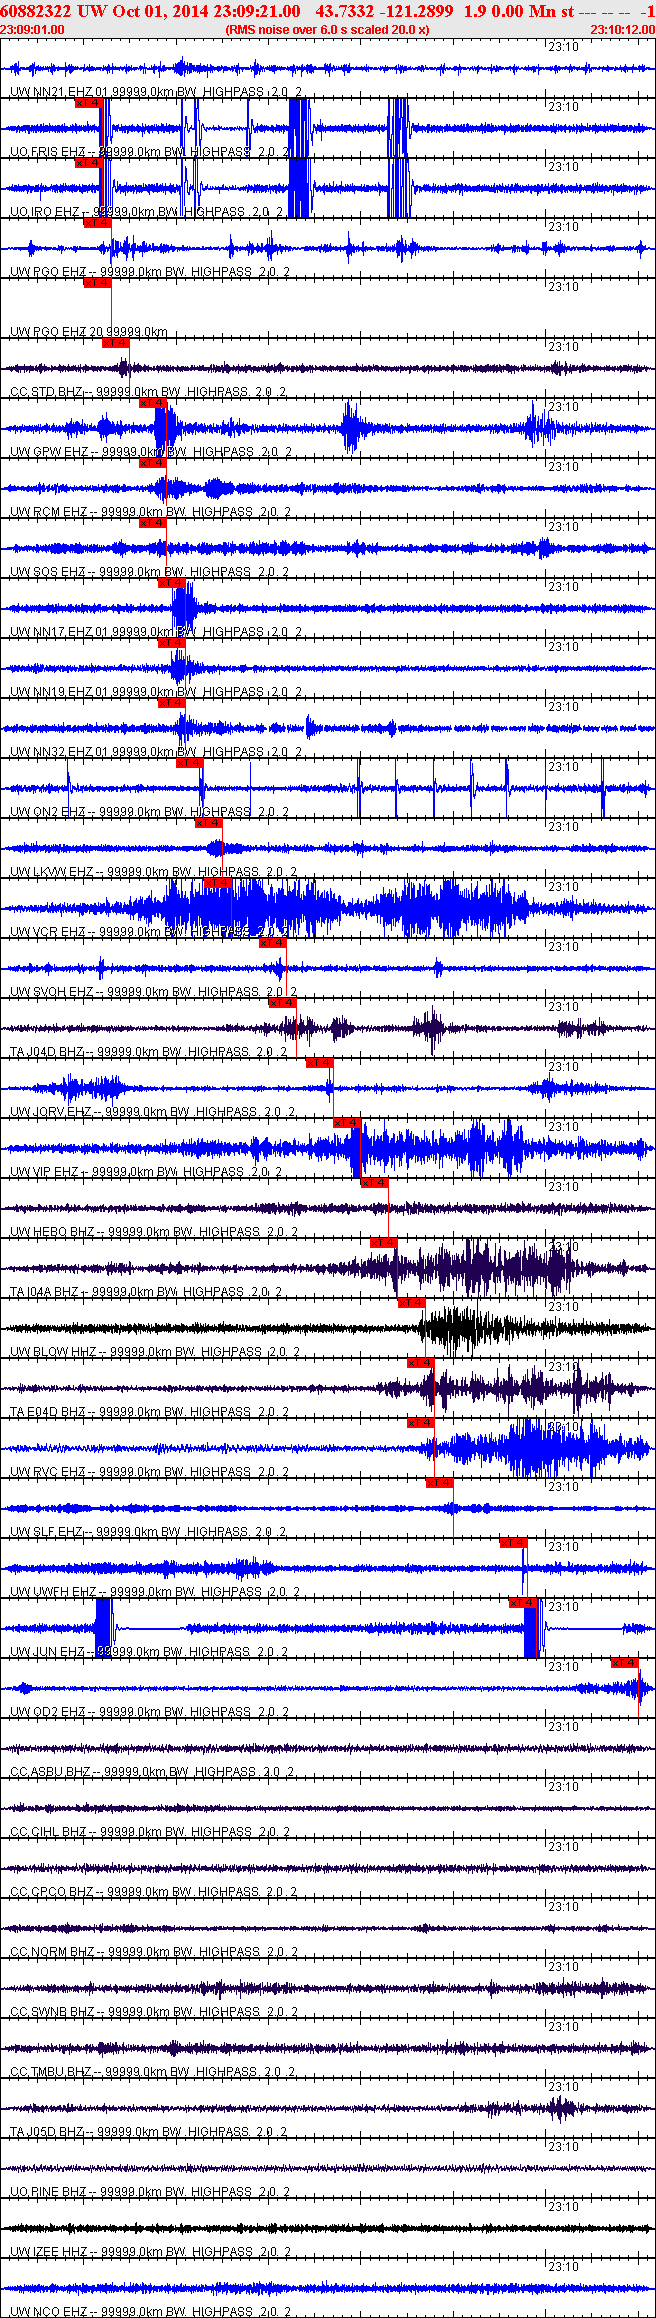Image resolution: width=656 pixels, height=2318 pixels.
Task: Click red pick marker on UW BLOW trace
Action: pyautogui.click(x=411, y=1303)
